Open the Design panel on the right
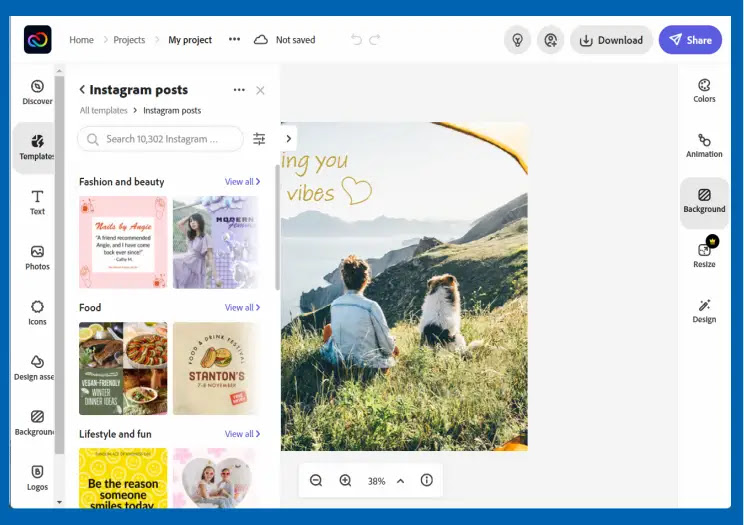Screen dimensions: 744x525 point(704,311)
